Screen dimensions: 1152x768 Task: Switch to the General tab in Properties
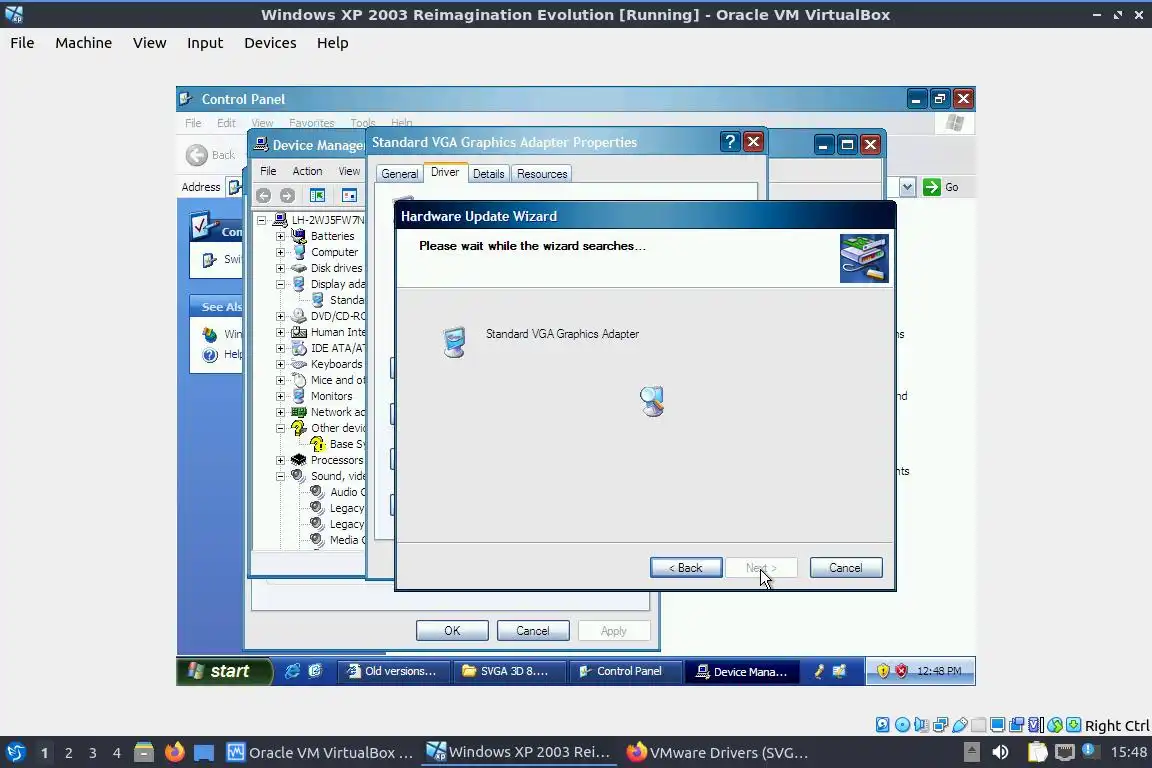click(400, 174)
